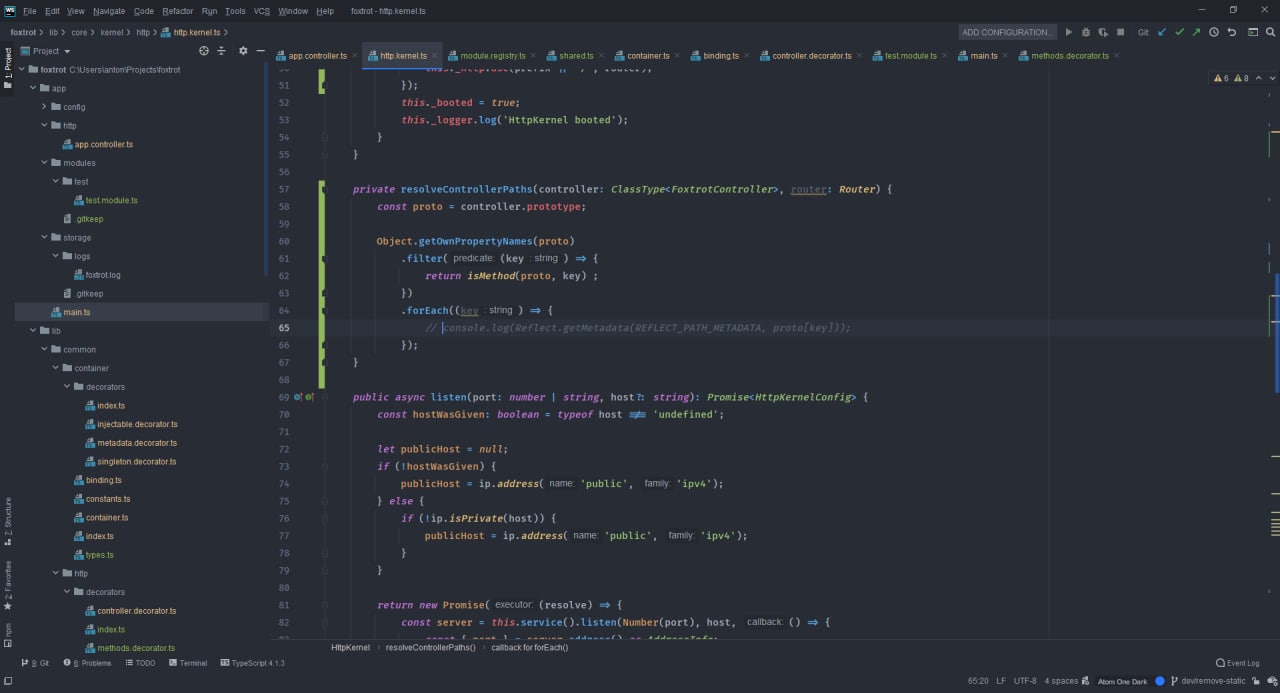Click the debug bug icon
1280x693 pixels.
(1085, 32)
